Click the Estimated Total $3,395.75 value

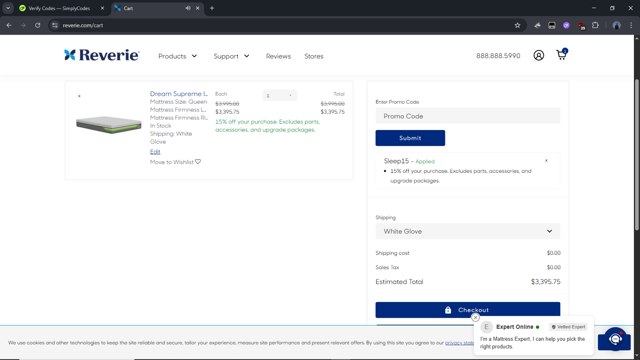click(x=545, y=282)
